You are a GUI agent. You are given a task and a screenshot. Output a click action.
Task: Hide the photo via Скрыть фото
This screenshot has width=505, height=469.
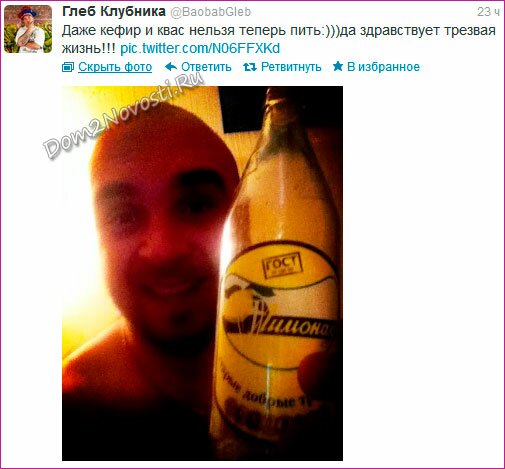[115, 67]
